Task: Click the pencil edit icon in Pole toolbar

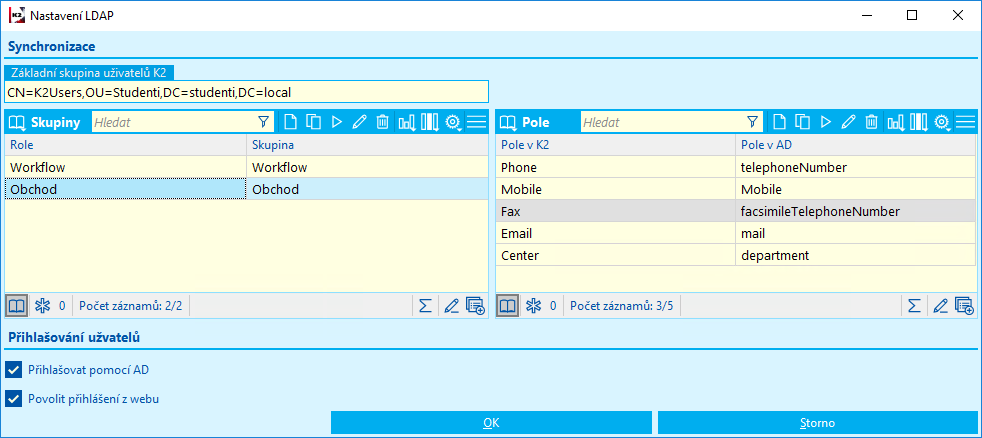Action: (848, 122)
